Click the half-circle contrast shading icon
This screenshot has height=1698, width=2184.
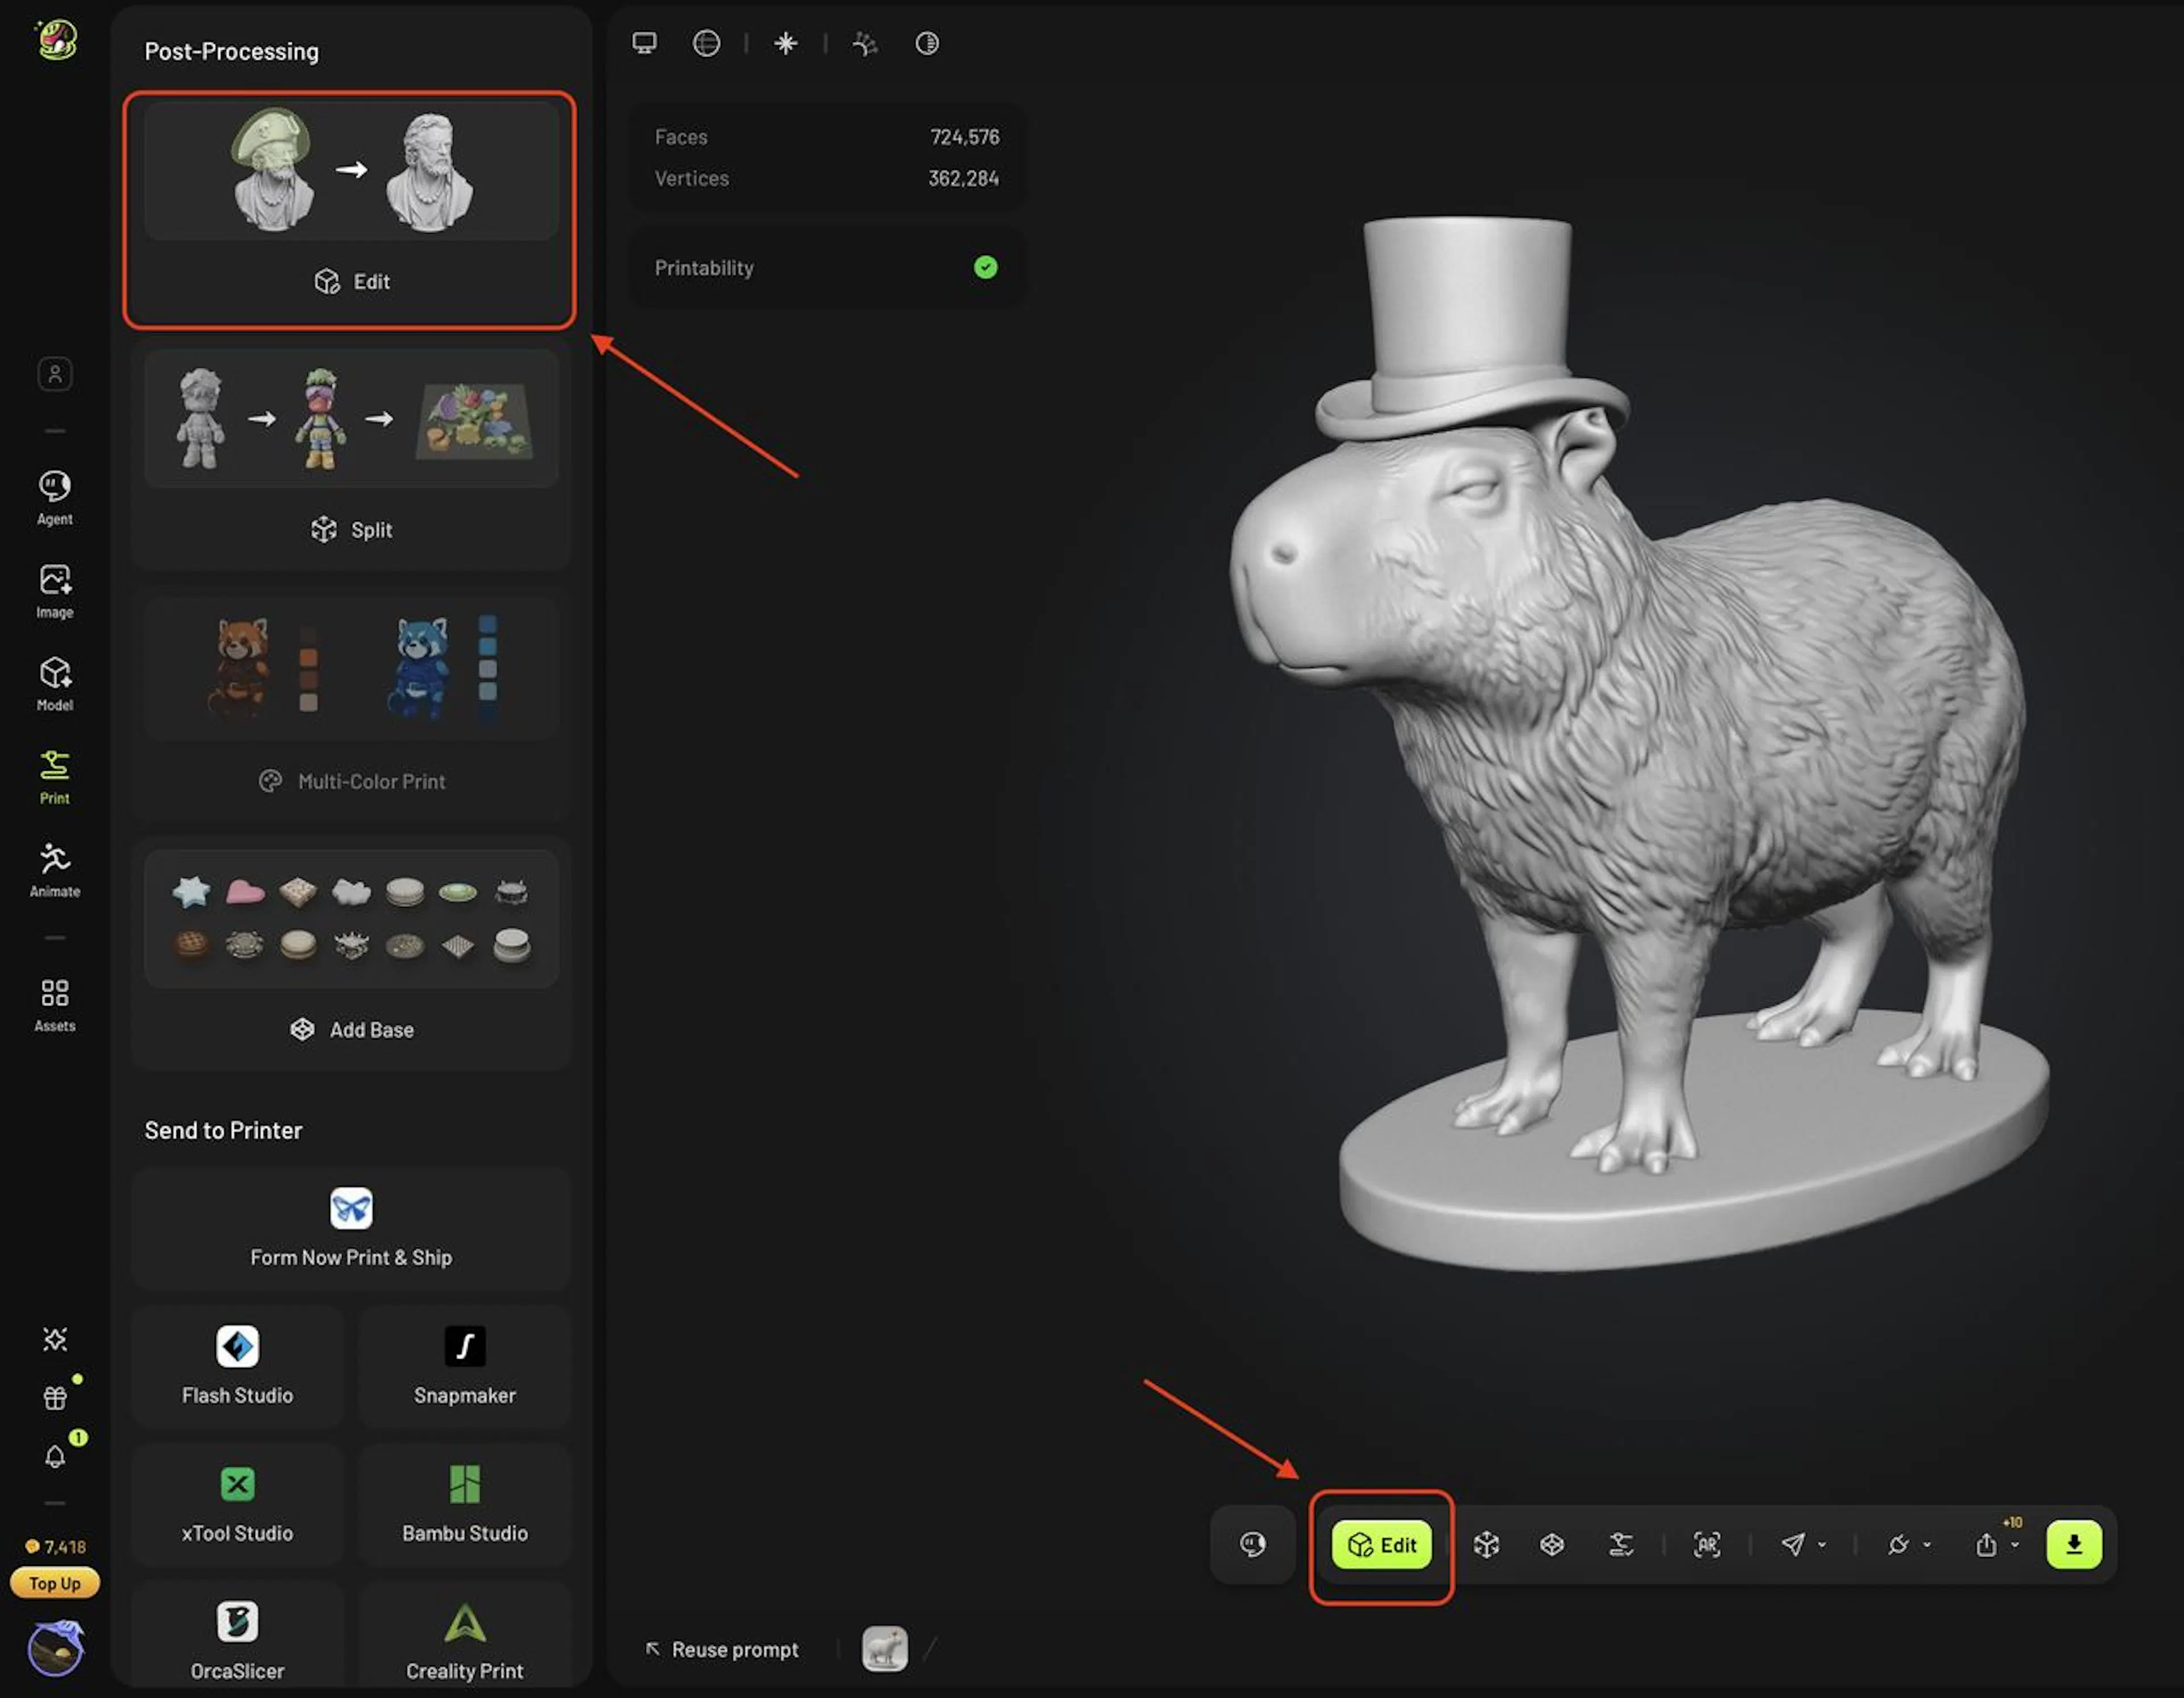tap(927, 43)
